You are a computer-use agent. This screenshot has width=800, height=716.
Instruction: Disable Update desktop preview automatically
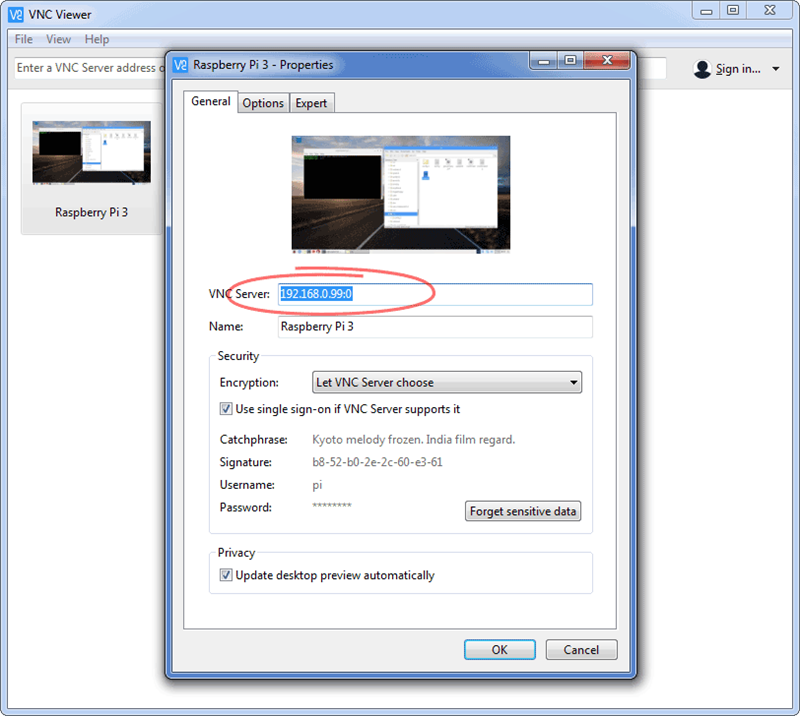pyautogui.click(x=226, y=575)
